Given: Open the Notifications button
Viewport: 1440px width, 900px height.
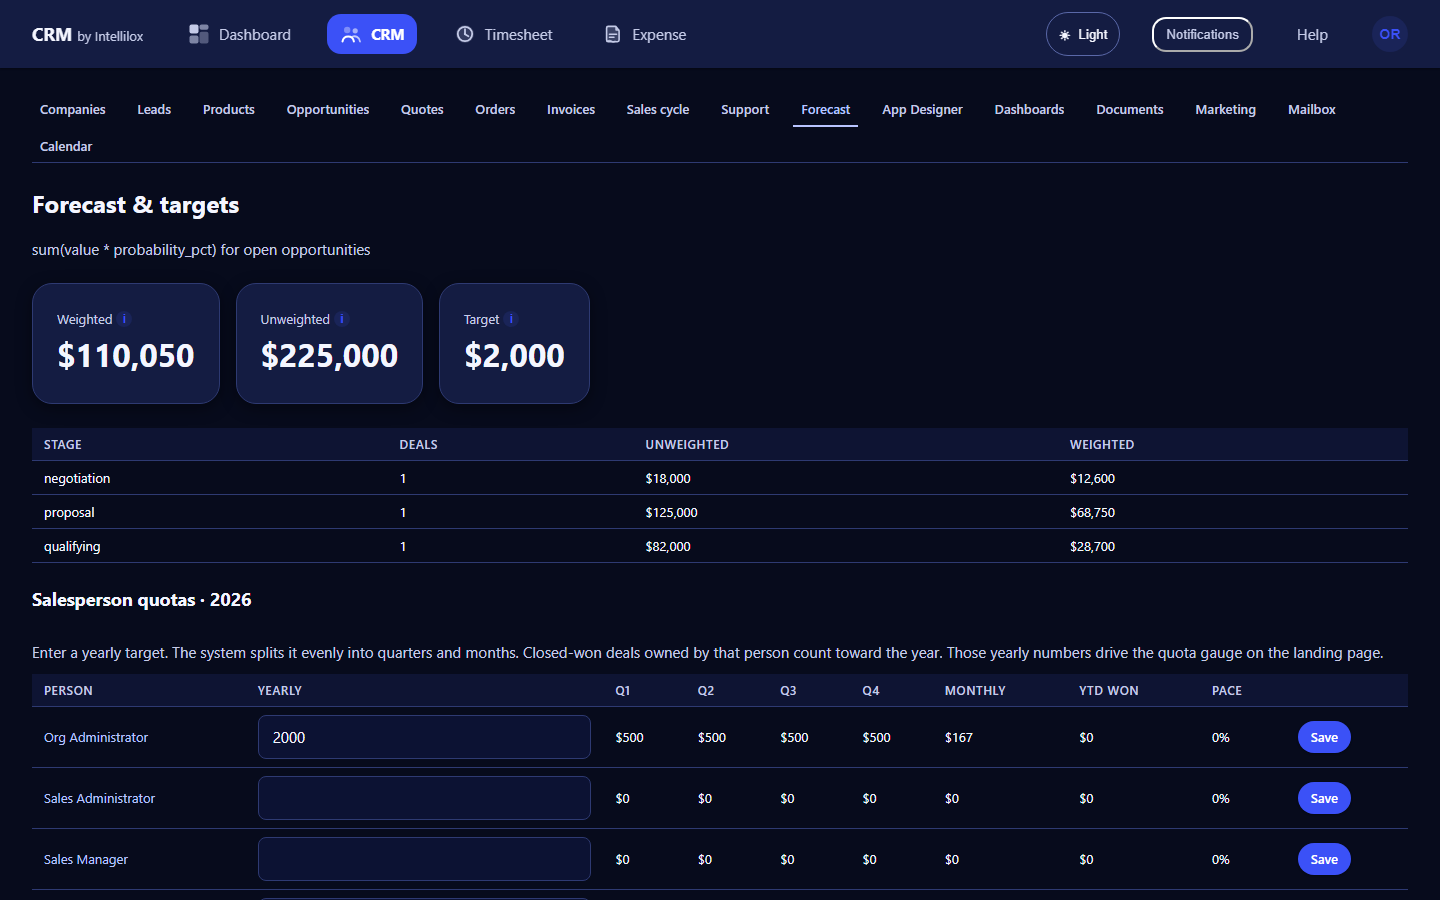Looking at the screenshot, I should (1202, 34).
